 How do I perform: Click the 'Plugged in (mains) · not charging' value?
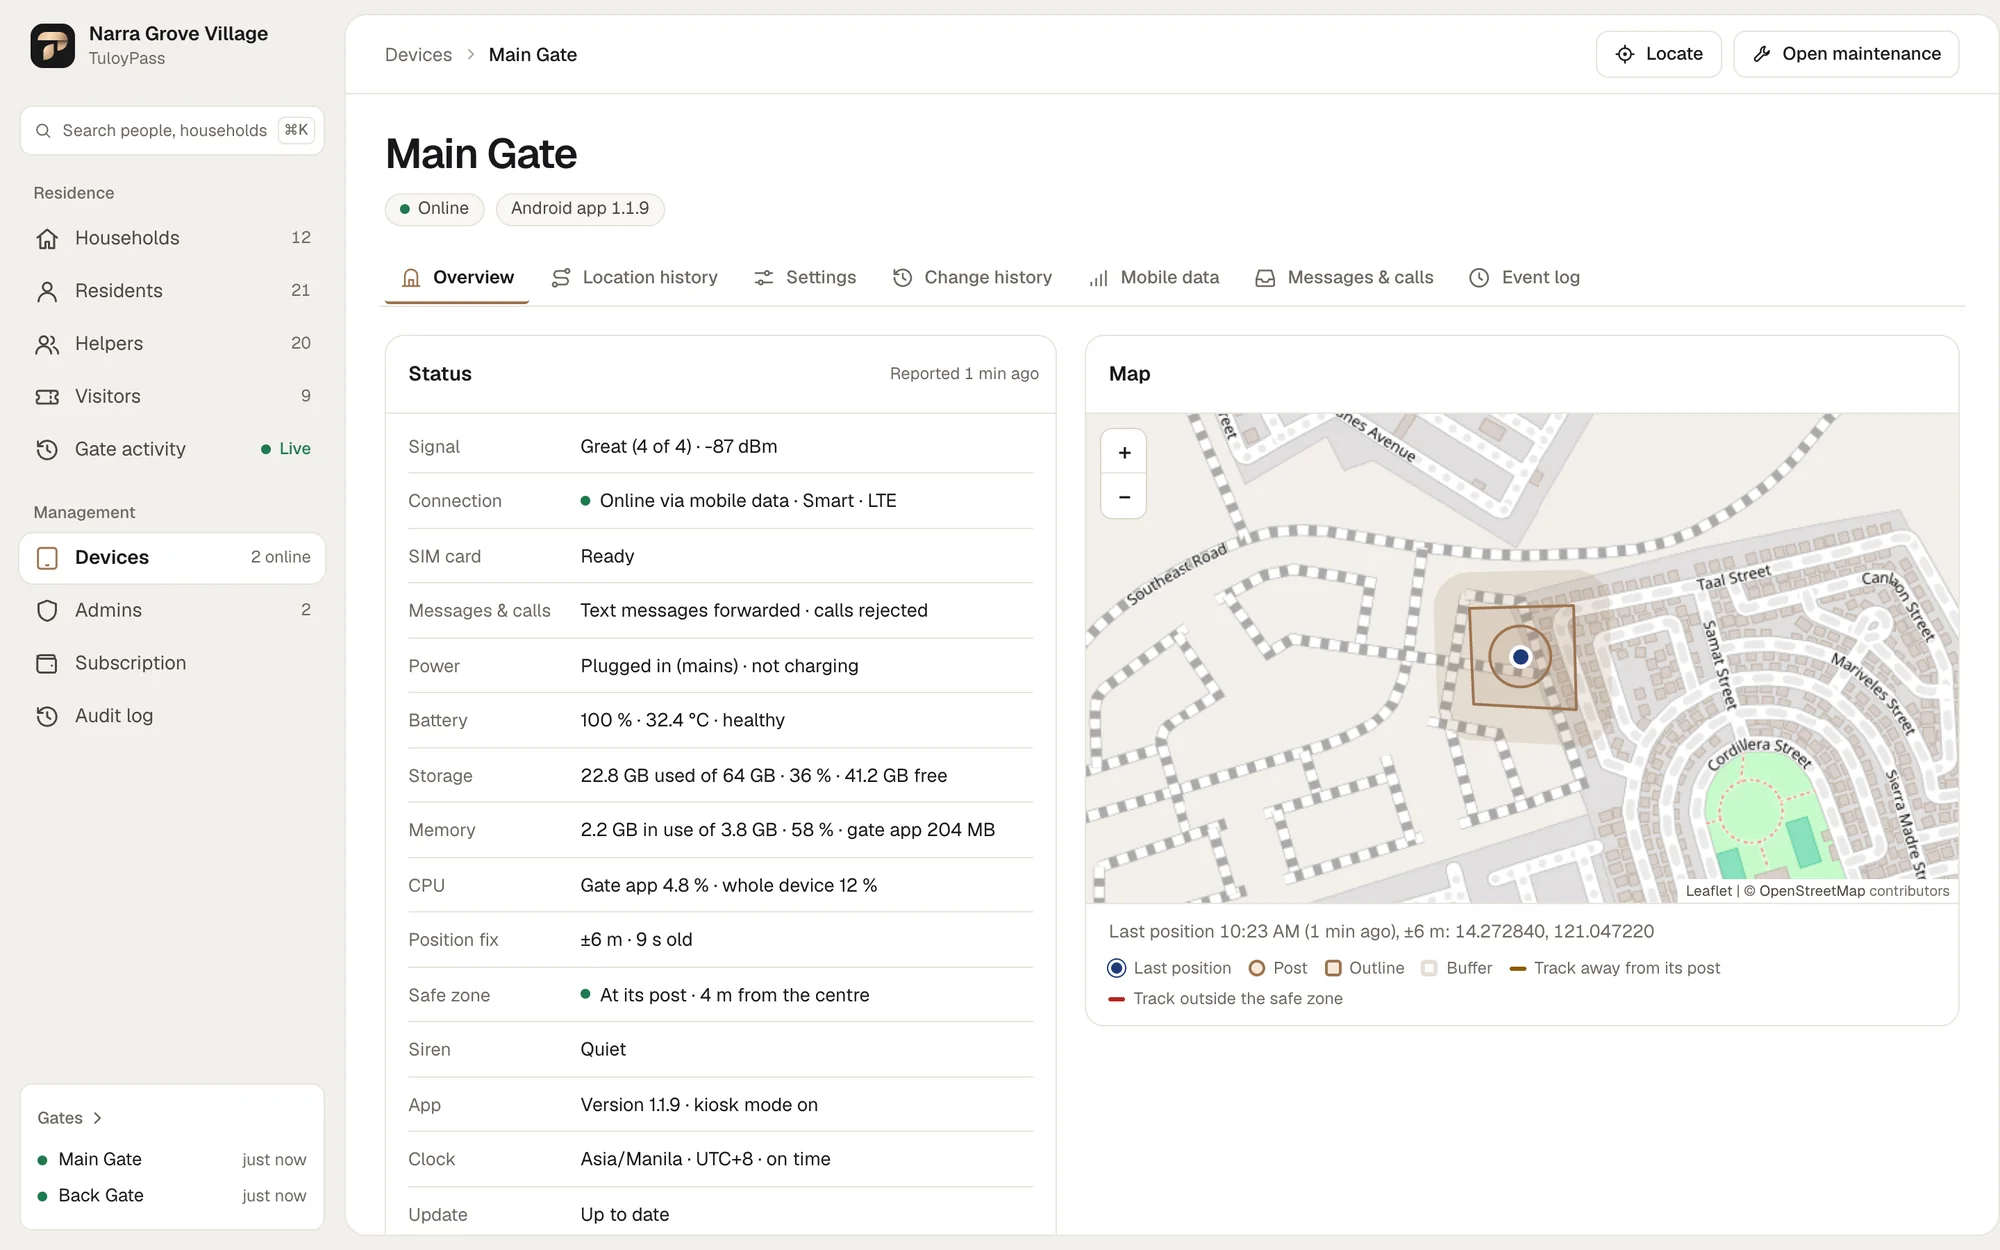click(x=719, y=666)
